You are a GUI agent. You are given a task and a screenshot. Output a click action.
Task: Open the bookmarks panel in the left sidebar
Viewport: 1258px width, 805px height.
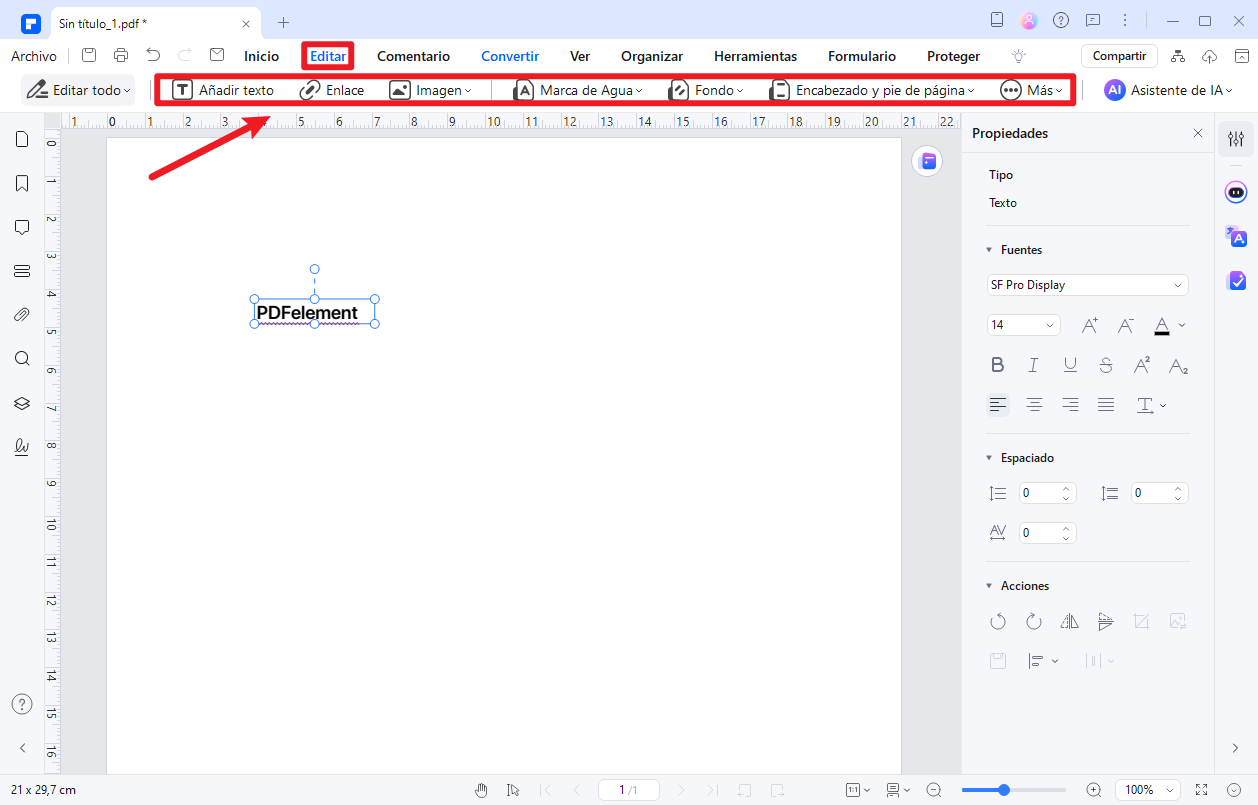click(x=22, y=183)
